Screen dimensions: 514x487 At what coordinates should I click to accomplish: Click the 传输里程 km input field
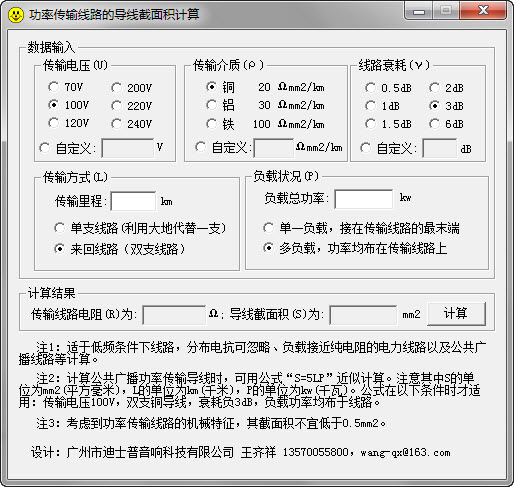[133, 201]
